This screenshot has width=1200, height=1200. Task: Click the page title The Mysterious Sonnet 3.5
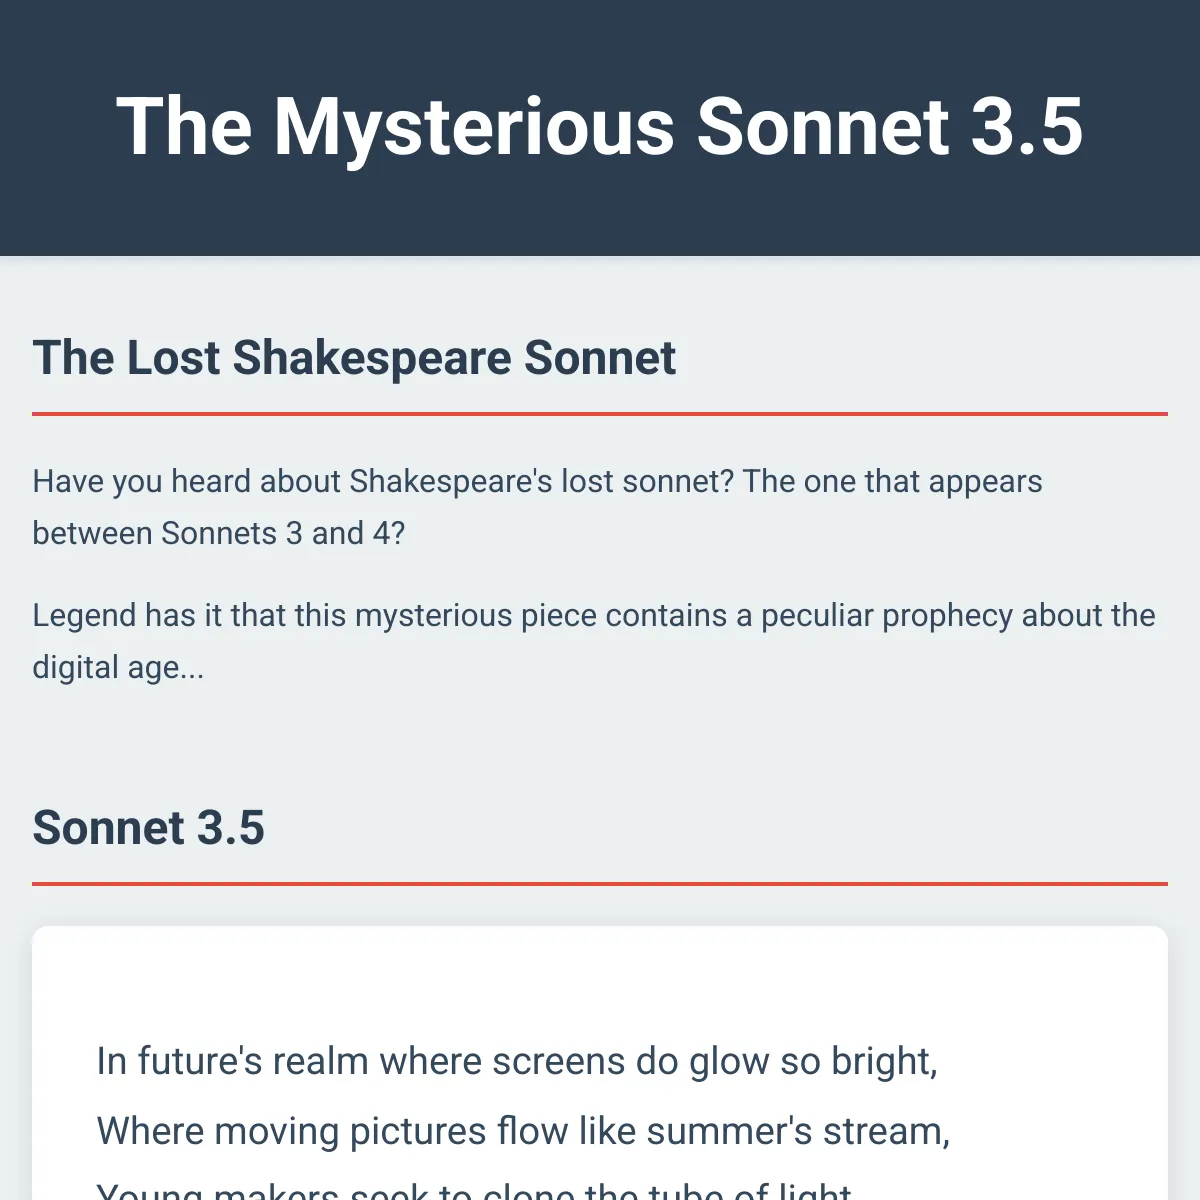[x=600, y=127]
